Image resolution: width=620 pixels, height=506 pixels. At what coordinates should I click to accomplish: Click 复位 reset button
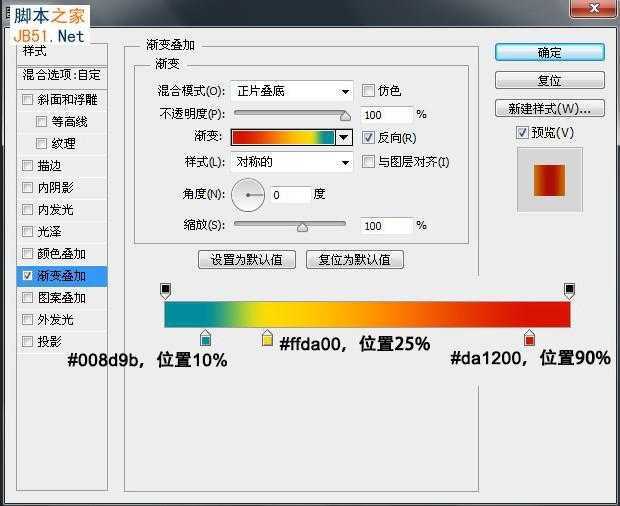[x=550, y=80]
